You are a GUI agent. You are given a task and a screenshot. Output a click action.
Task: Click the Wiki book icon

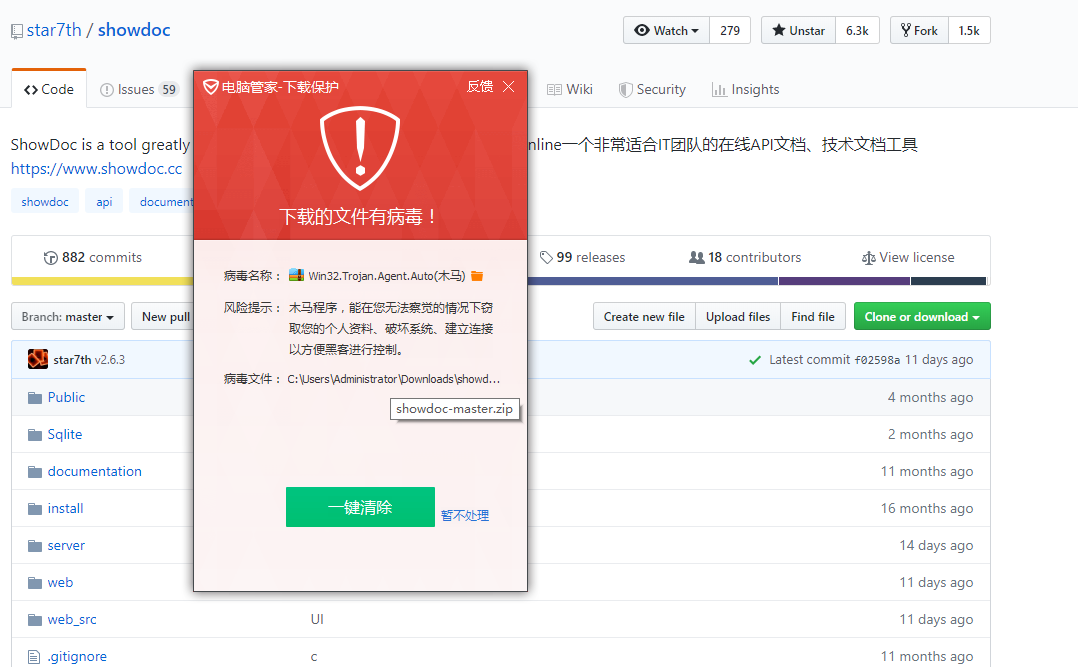pos(554,89)
